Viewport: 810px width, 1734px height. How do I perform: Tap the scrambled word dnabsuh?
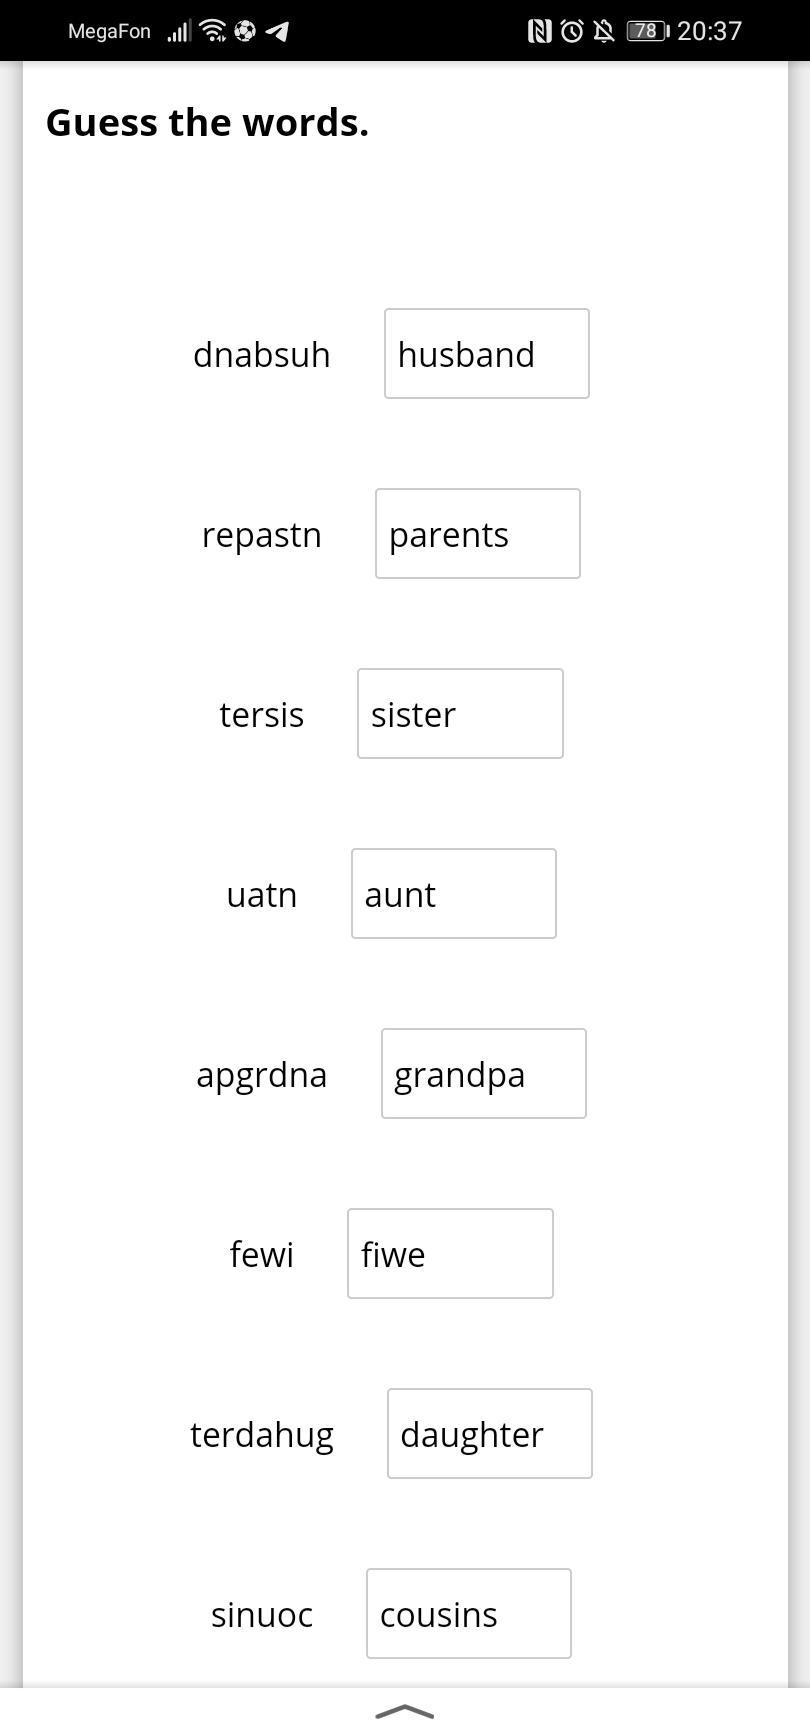coord(262,355)
